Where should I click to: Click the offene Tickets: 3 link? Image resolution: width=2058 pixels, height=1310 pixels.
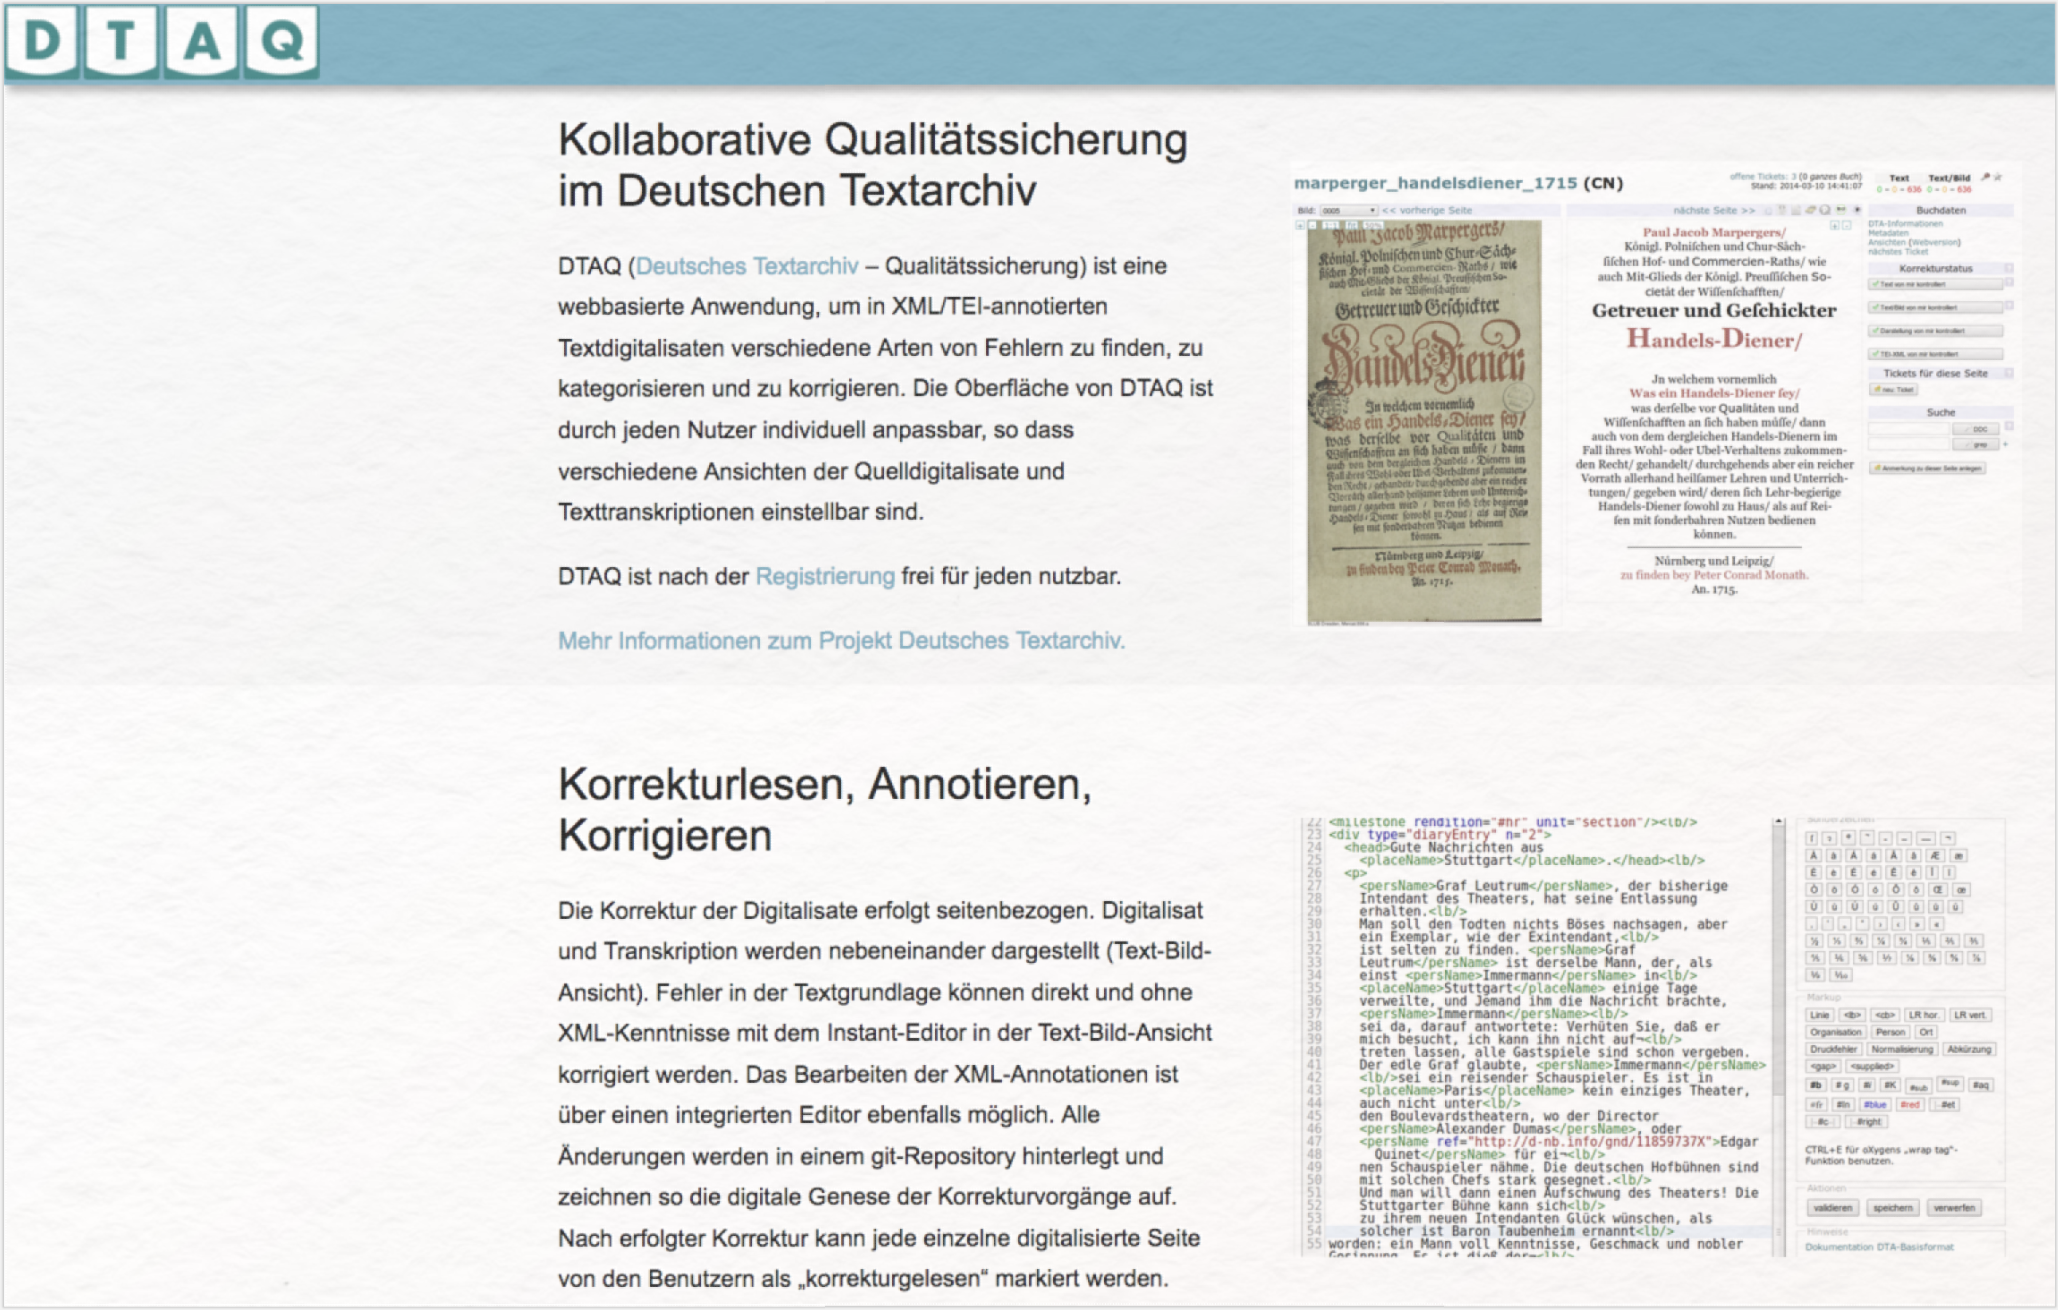[x=1763, y=177]
